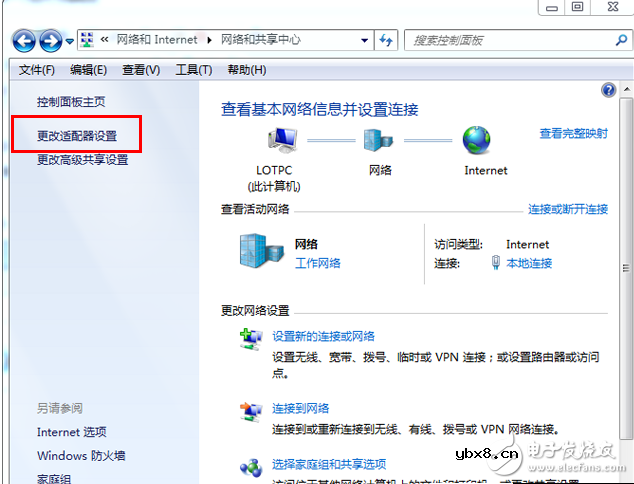This screenshot has width=634, height=484.
Task: Click the blue help question mark icon
Action: [609, 90]
